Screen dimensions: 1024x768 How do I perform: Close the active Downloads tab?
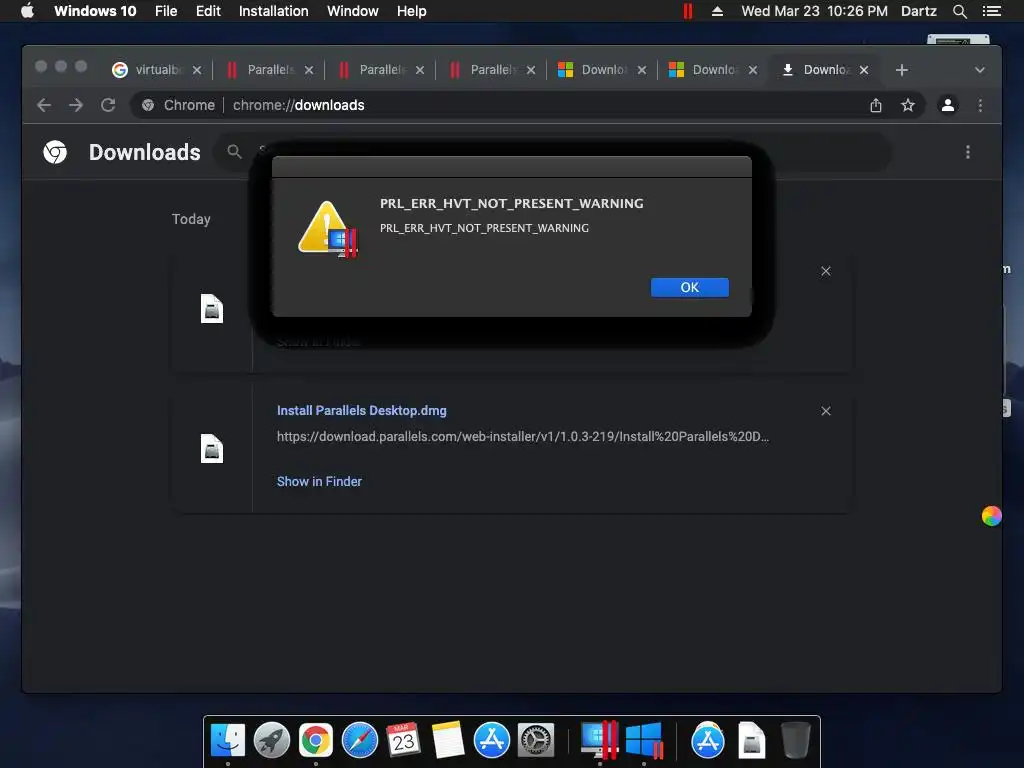(x=864, y=70)
